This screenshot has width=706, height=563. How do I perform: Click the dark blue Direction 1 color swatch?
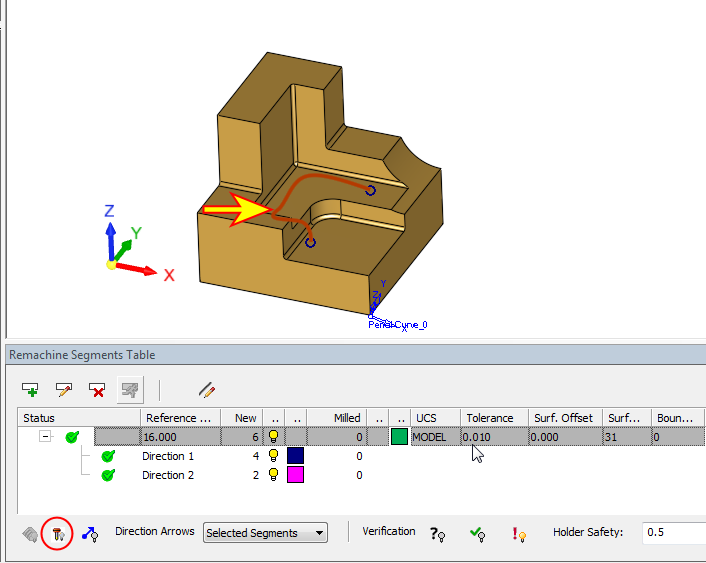point(296,456)
